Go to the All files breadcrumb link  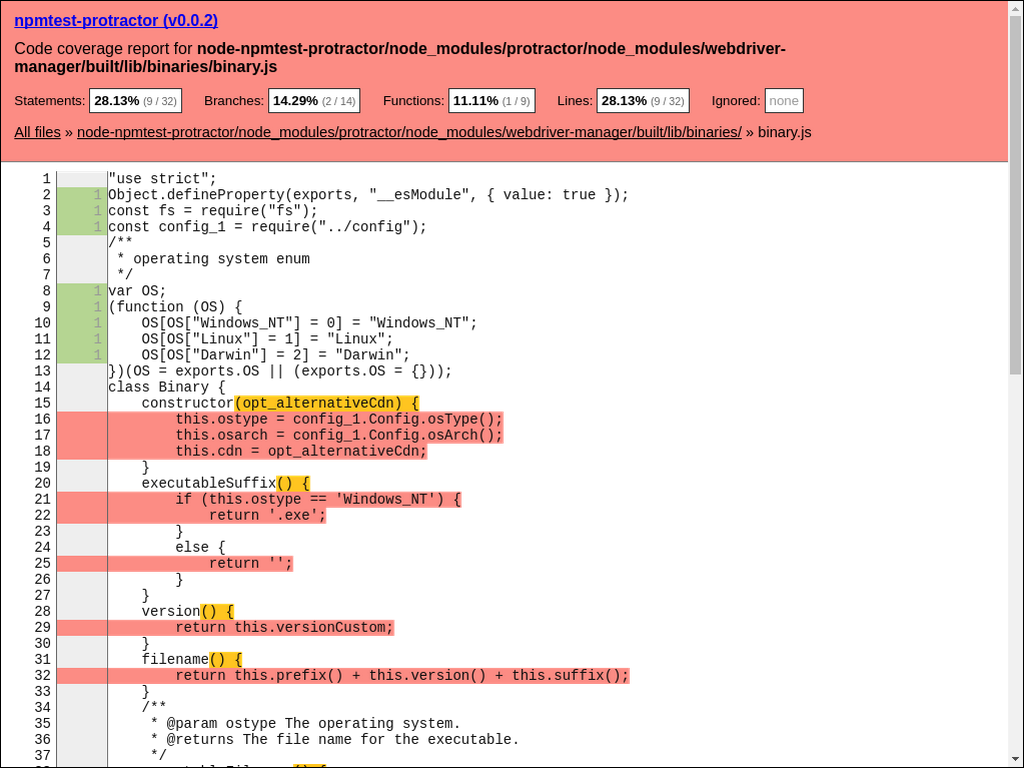[37, 132]
